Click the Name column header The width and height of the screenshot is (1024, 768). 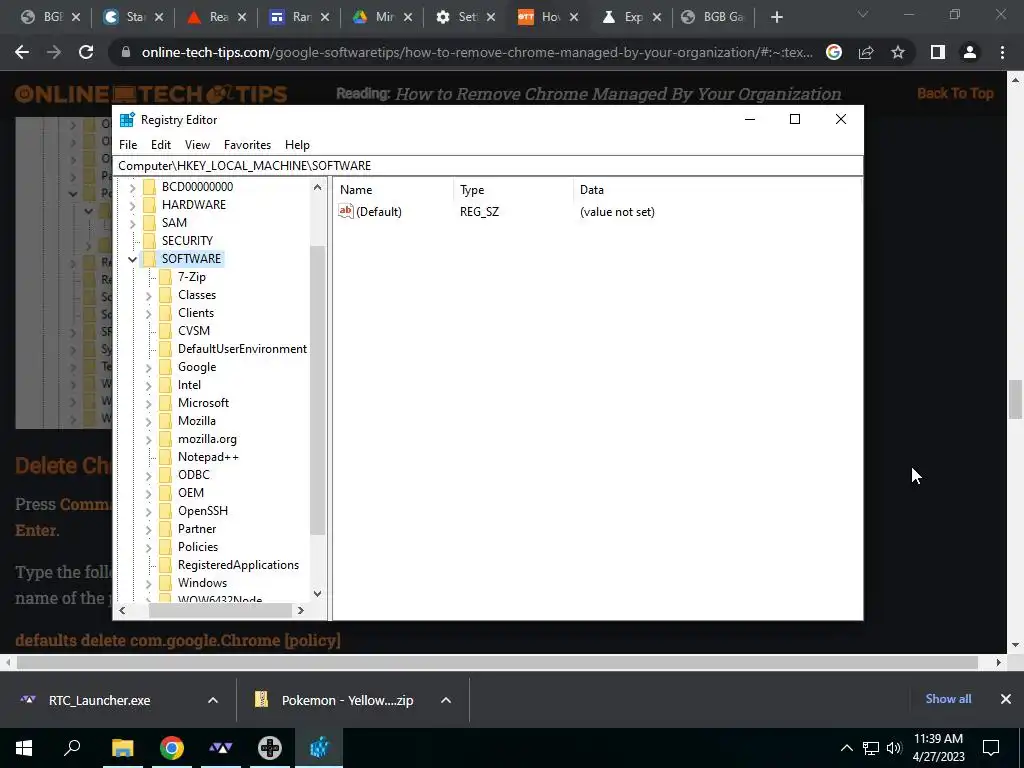(394, 190)
